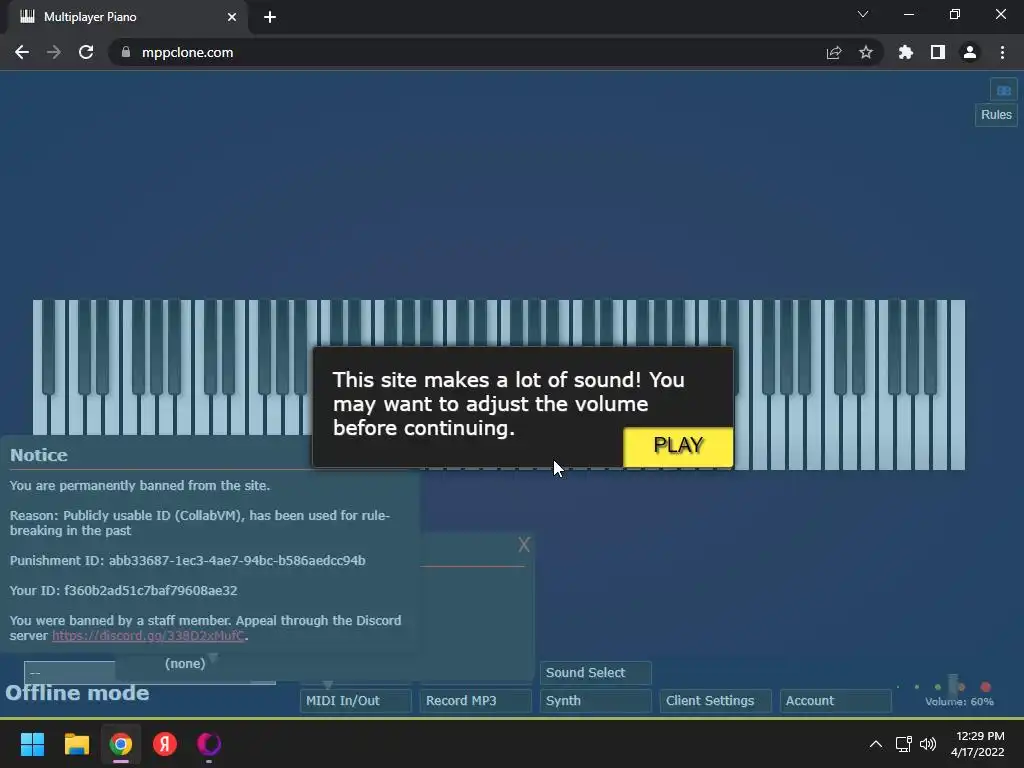This screenshot has width=1024, height=768.
Task: Reload the mppclone.com page
Action: (86, 52)
